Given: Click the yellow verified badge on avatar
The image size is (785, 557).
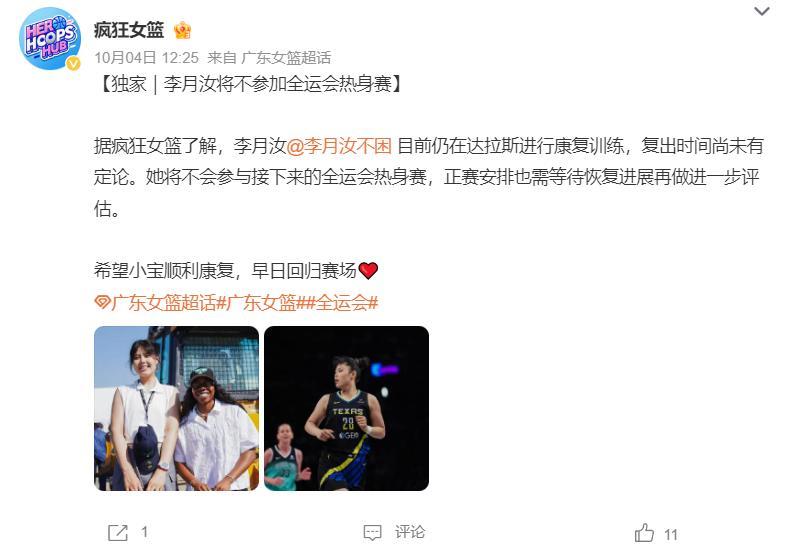Looking at the screenshot, I should tap(74, 63).
